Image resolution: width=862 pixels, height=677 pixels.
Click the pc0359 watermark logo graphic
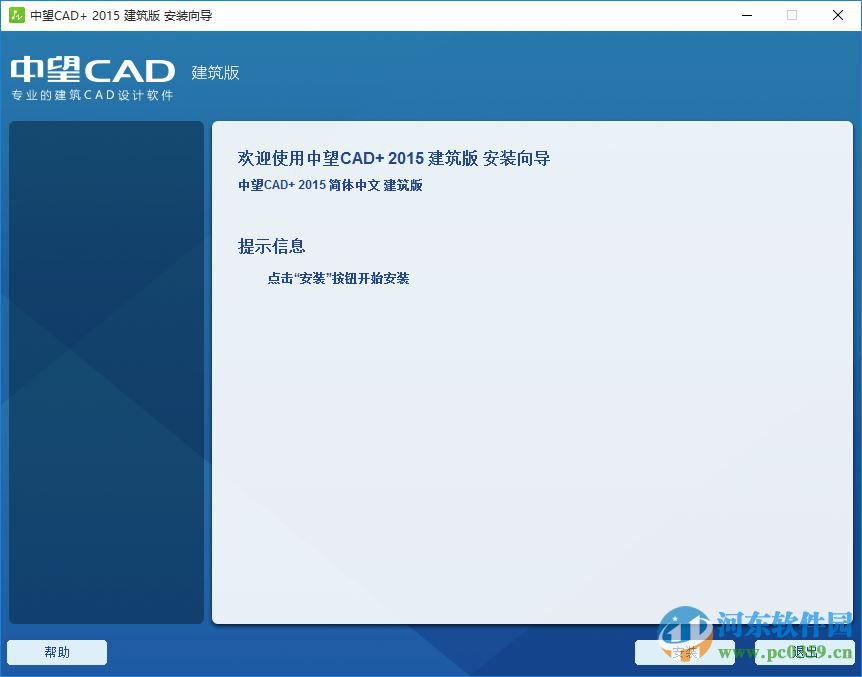(689, 640)
